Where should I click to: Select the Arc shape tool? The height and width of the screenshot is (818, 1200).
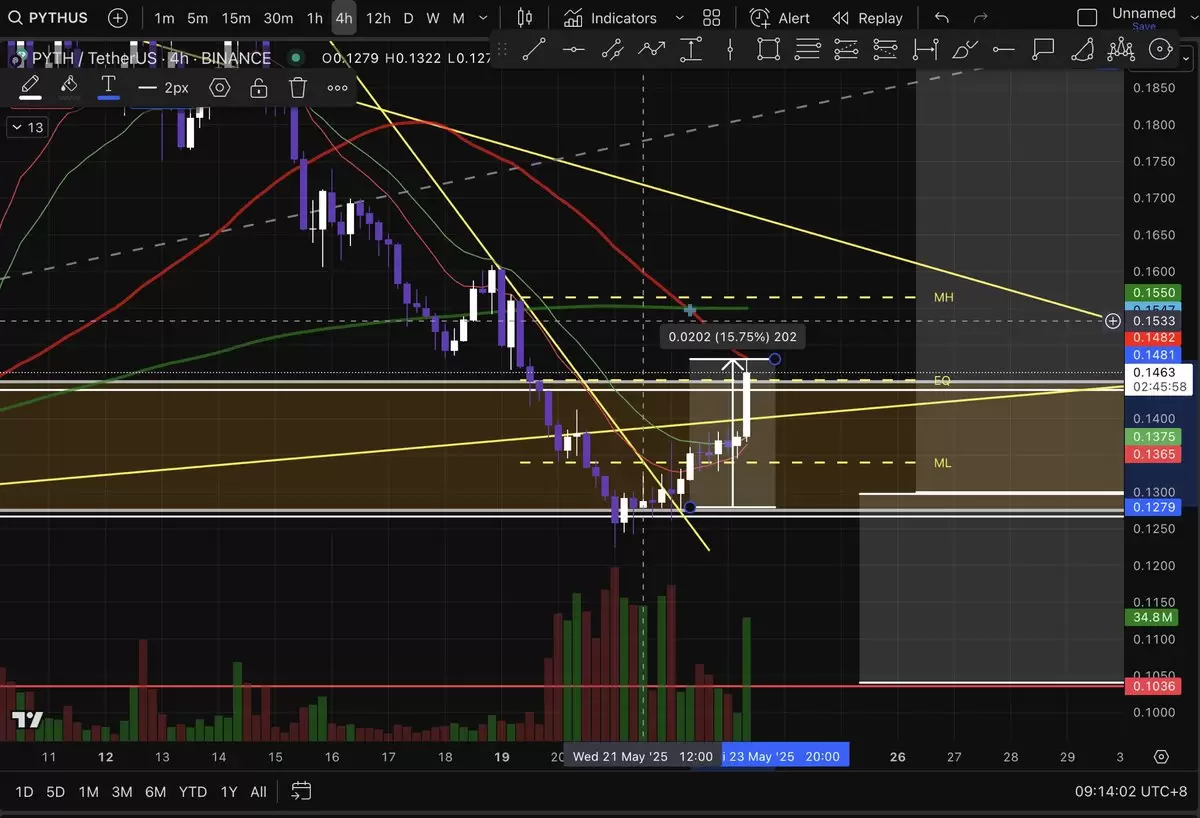pos(1083,49)
